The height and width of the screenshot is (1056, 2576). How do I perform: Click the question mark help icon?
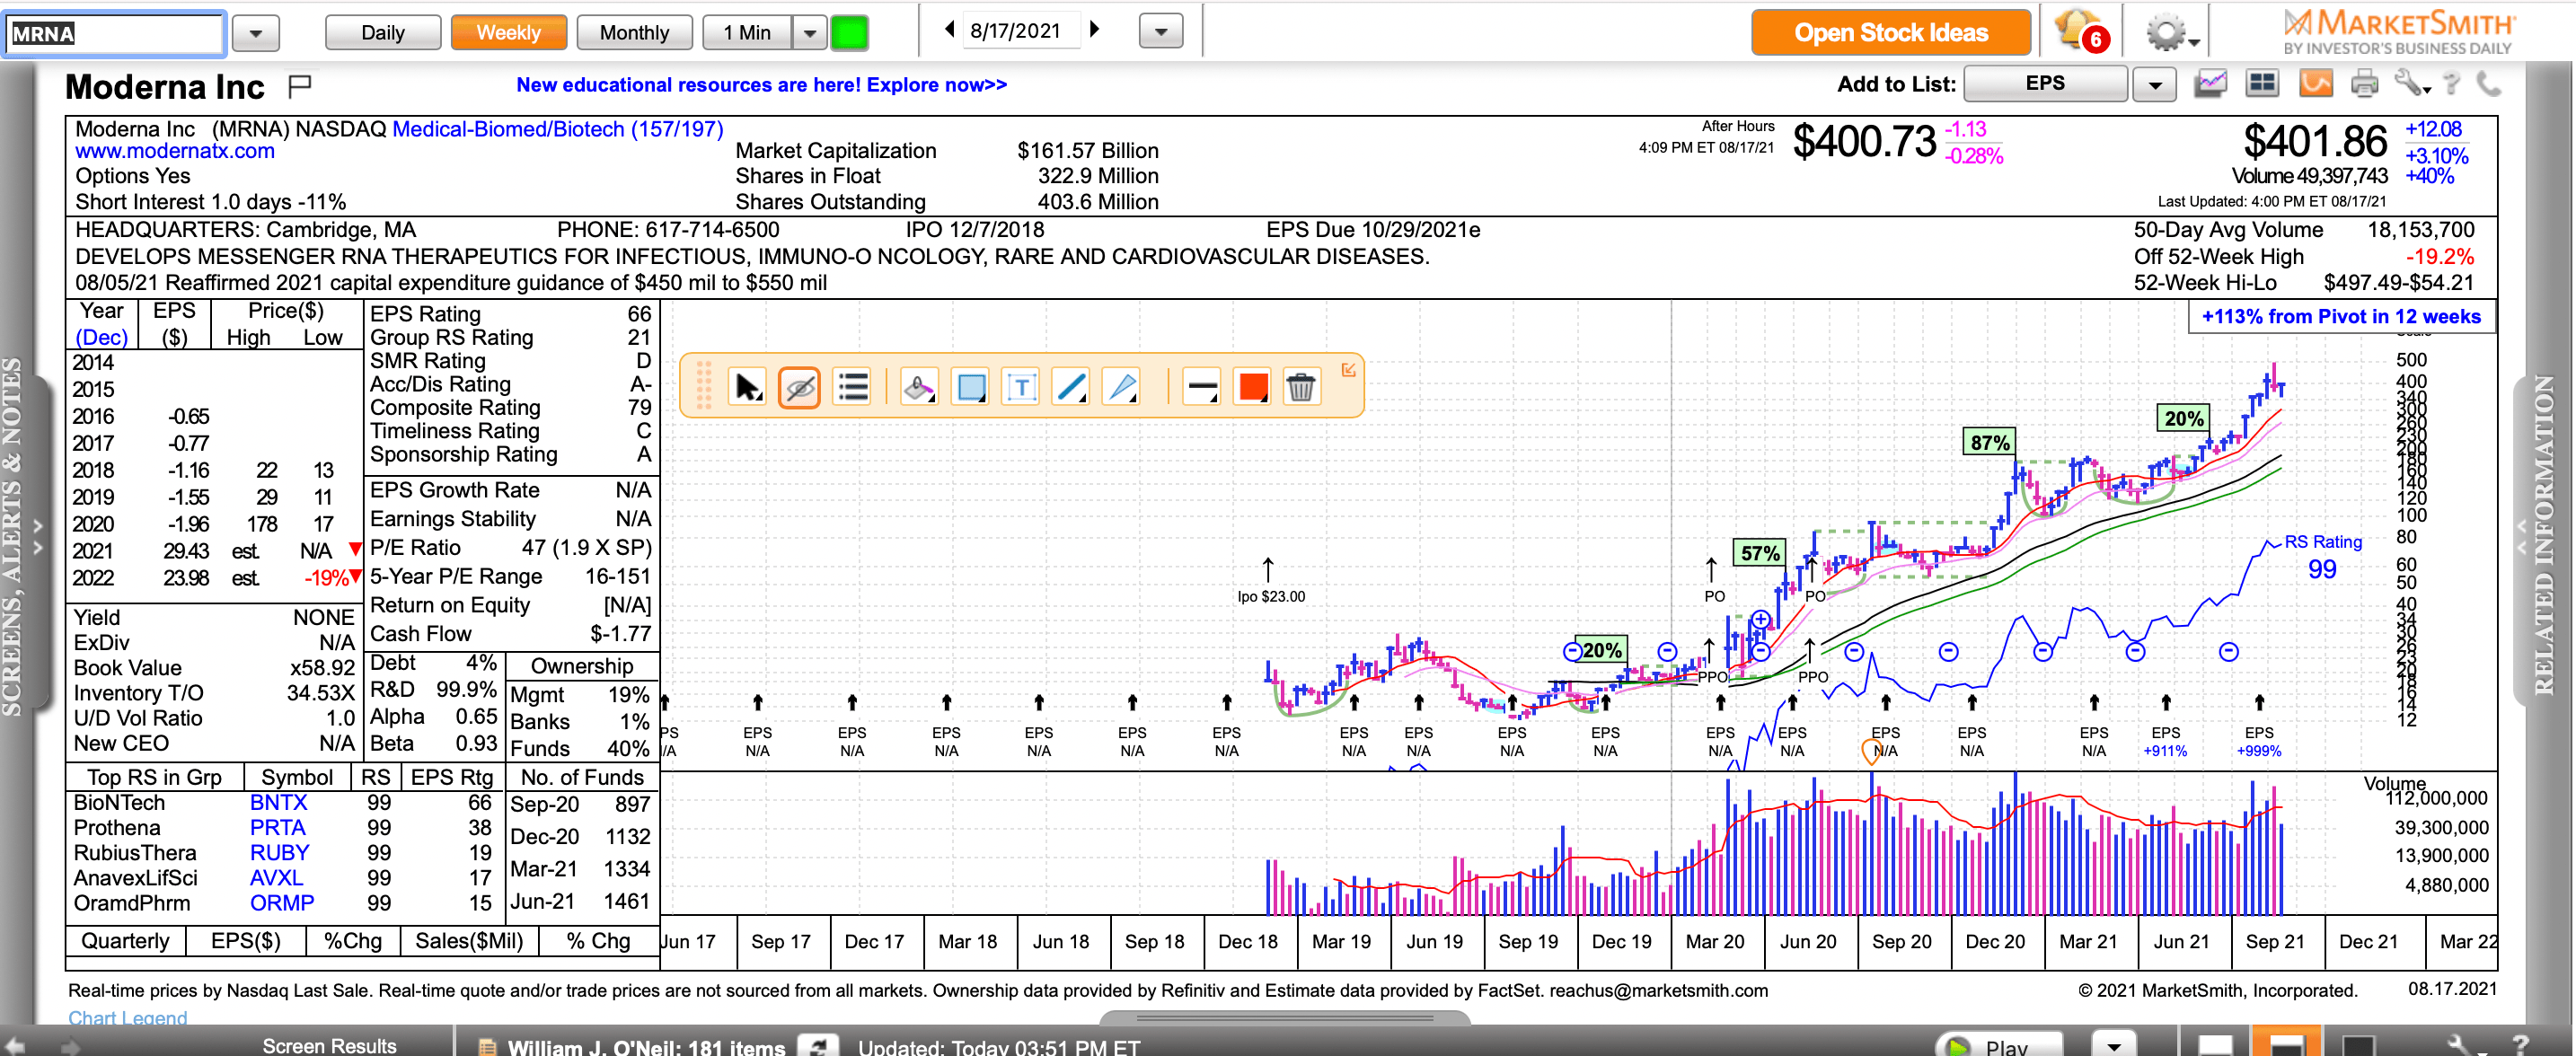coord(2452,84)
